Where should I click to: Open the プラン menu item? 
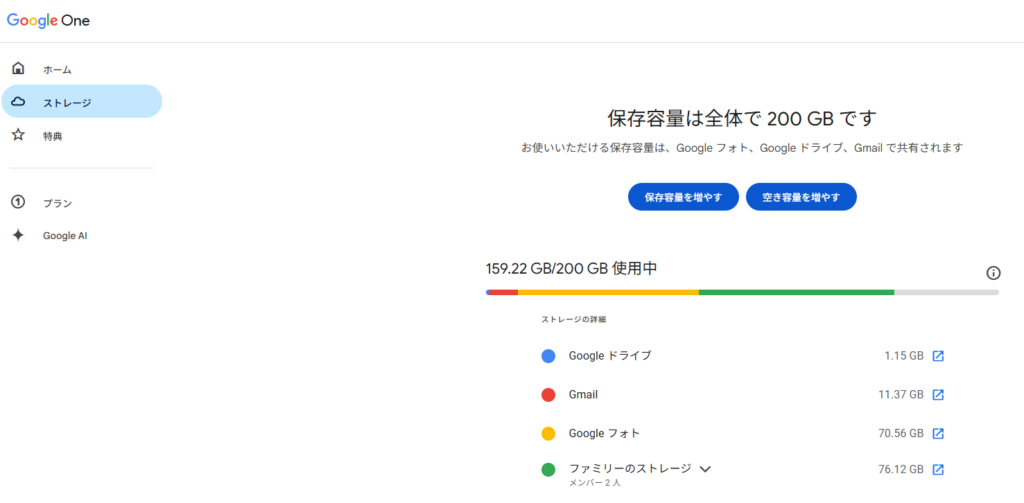point(57,203)
